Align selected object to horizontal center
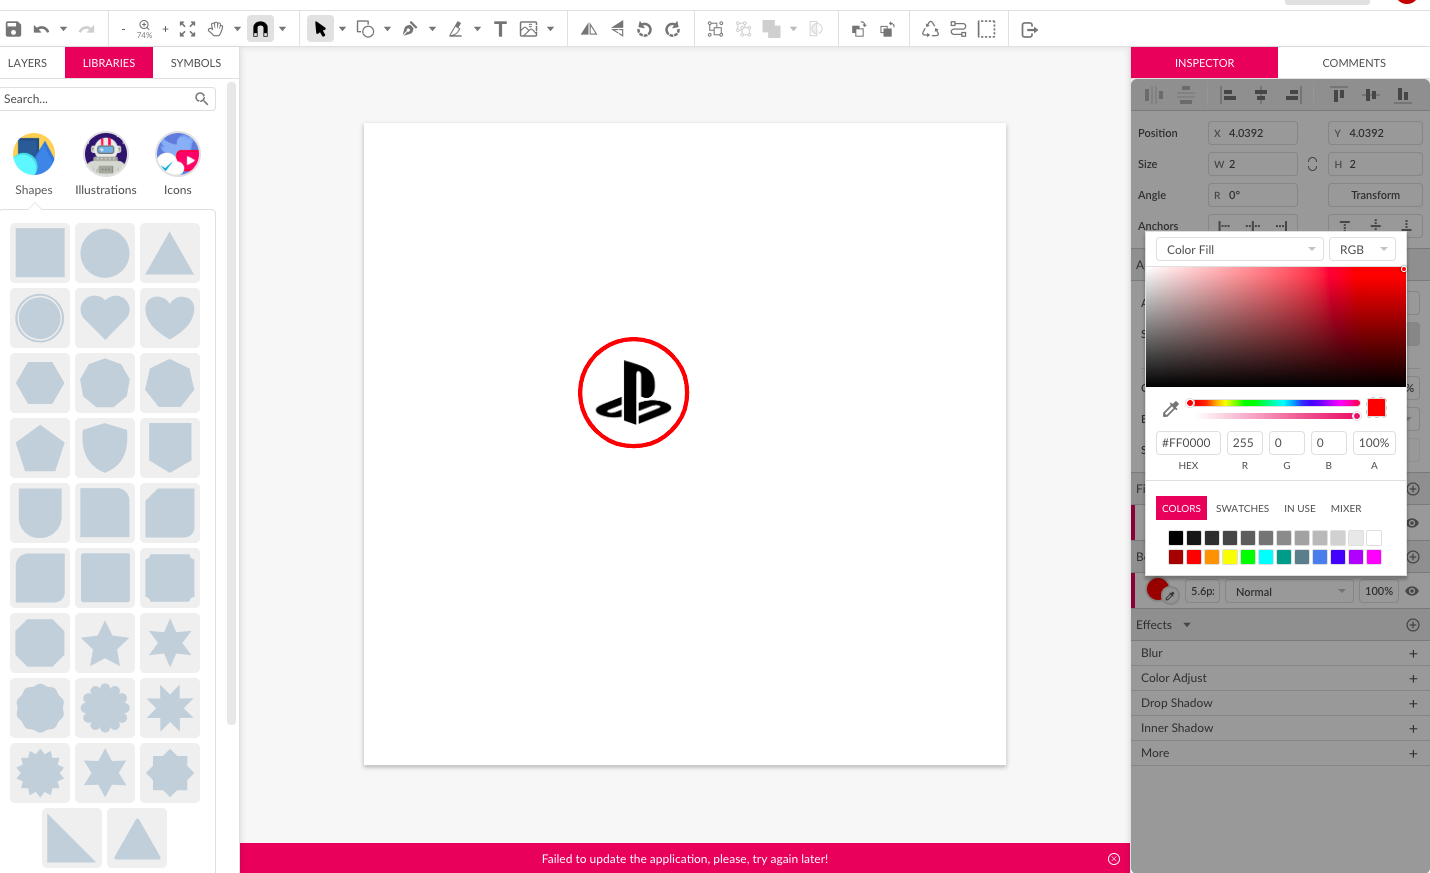This screenshot has height=873, width=1430. pyautogui.click(x=1261, y=94)
